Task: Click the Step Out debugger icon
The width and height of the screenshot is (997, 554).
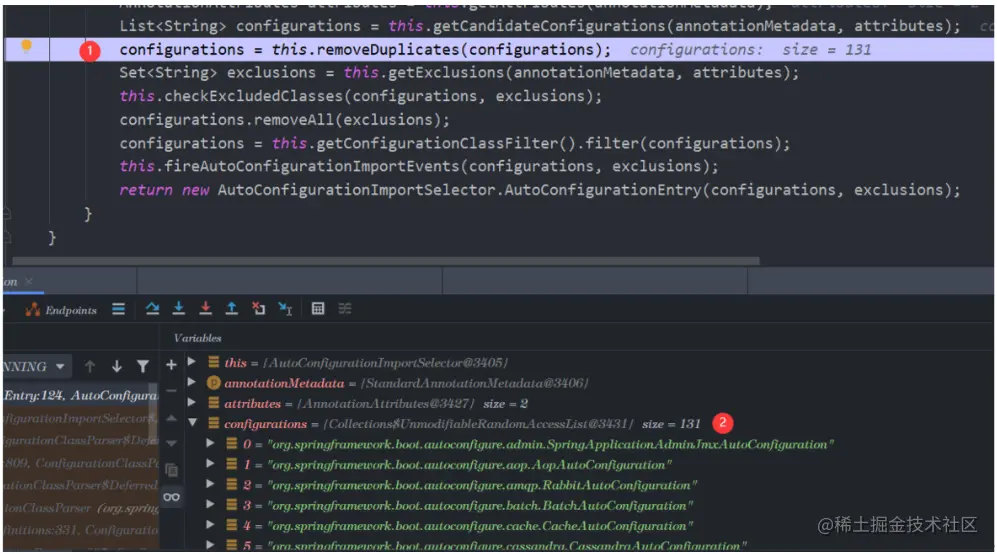Action: pyautogui.click(x=231, y=309)
